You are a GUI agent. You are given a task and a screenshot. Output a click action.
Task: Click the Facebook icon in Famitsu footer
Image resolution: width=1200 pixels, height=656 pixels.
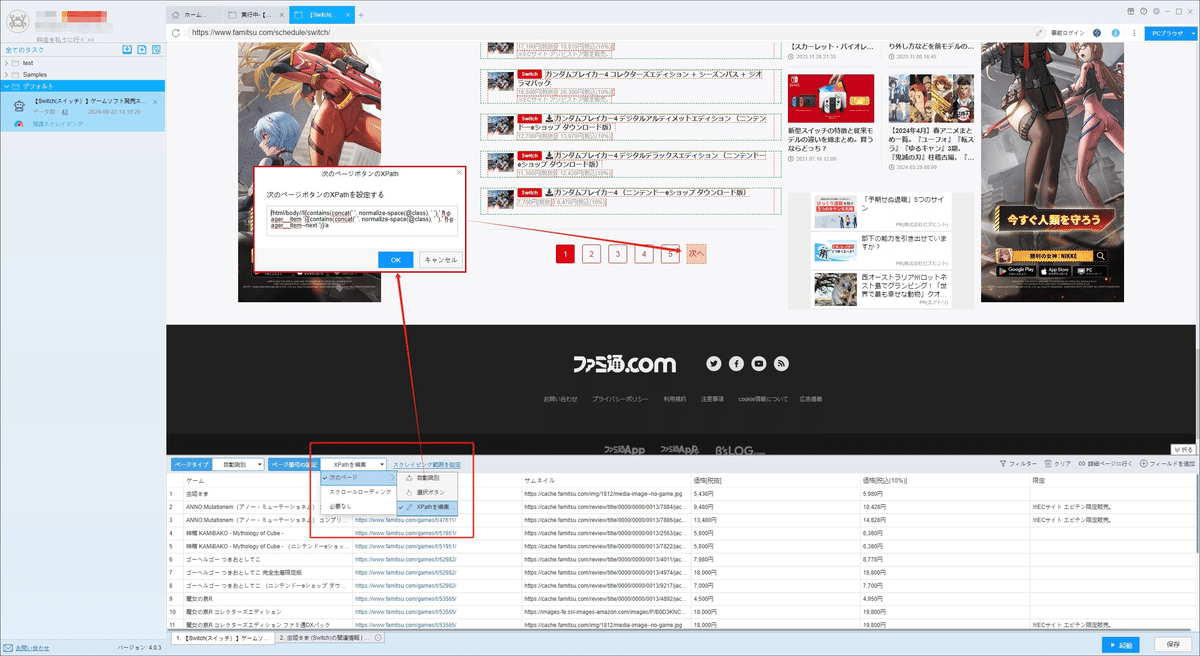pyautogui.click(x=737, y=363)
